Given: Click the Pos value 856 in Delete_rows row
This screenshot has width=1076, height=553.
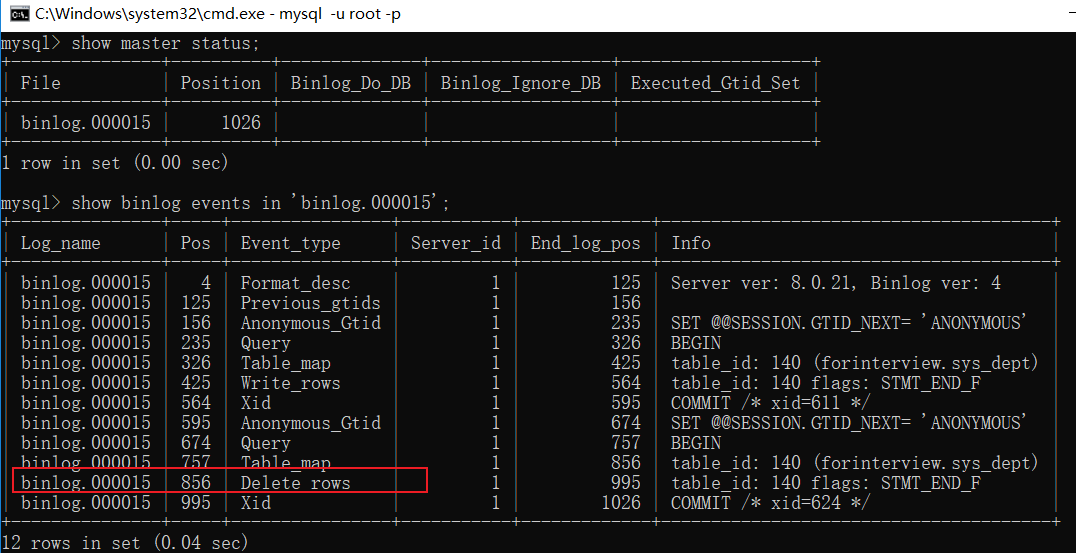Looking at the screenshot, I should (x=196, y=483).
